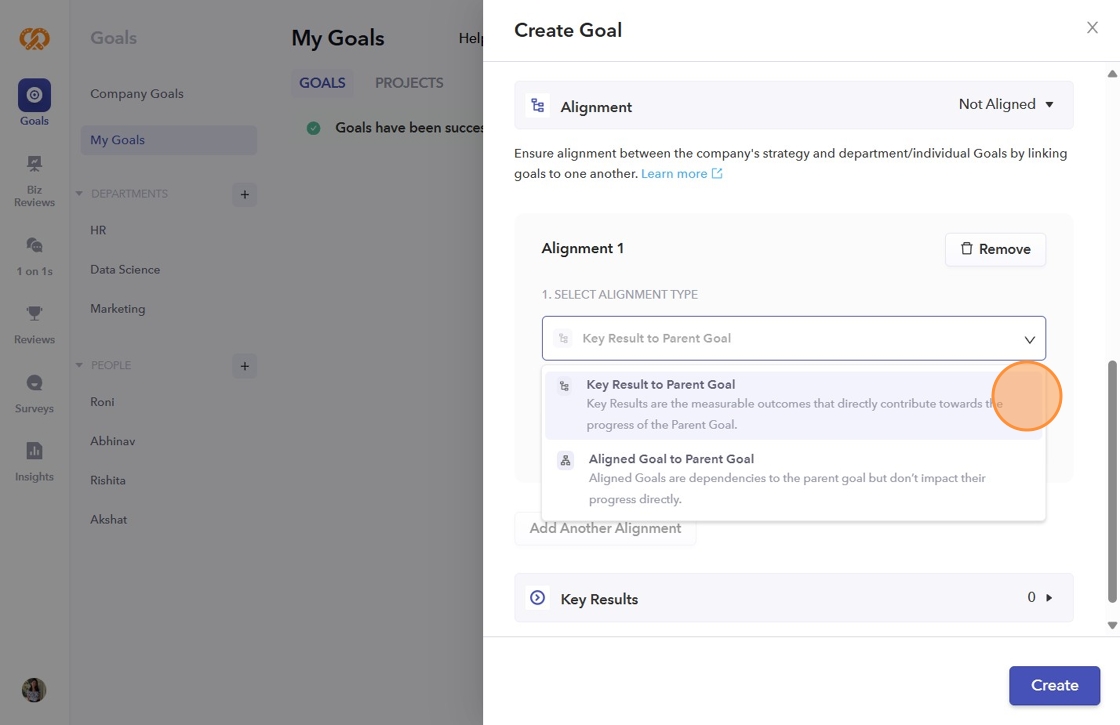The image size is (1120, 725).
Task: Select Aligned Goal to Parent Goal option
Action: pyautogui.click(x=671, y=459)
